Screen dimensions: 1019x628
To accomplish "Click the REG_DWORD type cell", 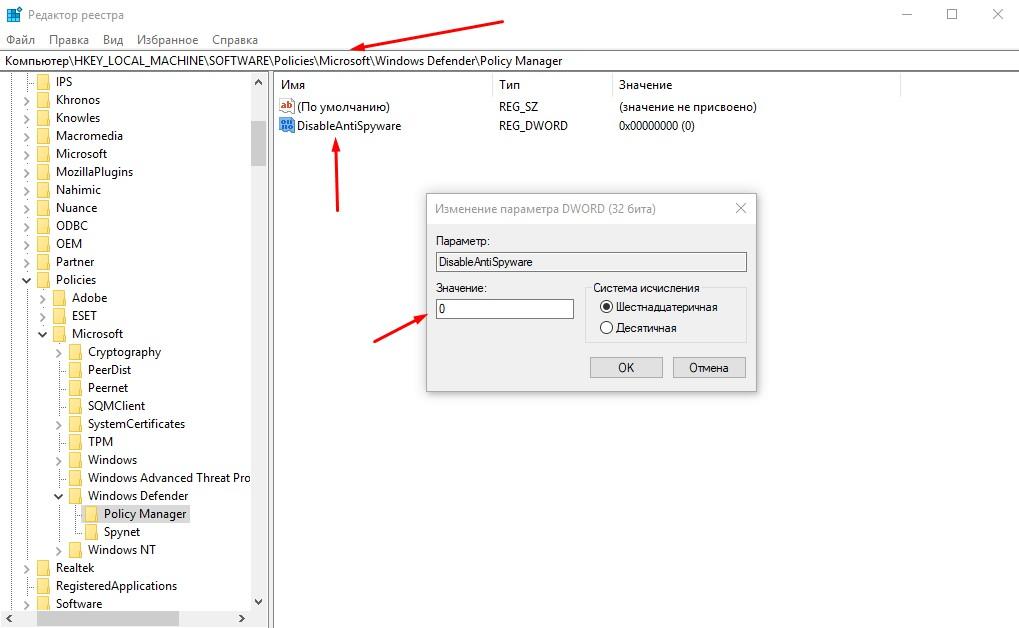I will pyautogui.click(x=533, y=125).
